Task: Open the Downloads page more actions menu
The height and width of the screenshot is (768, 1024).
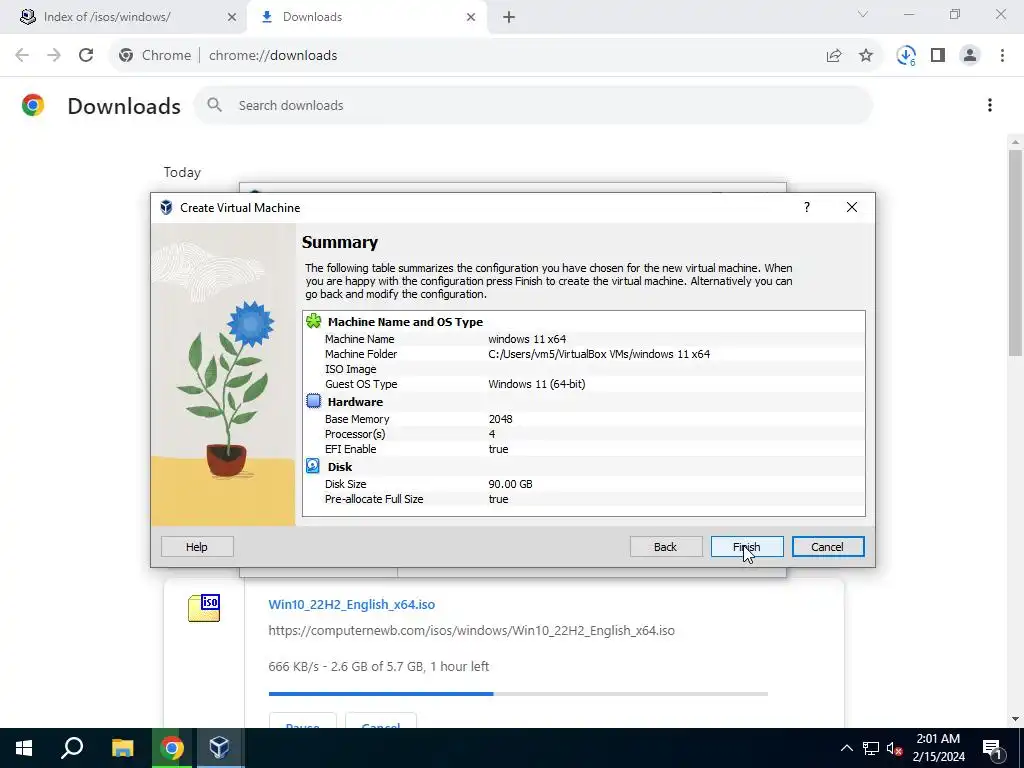Action: 990,105
